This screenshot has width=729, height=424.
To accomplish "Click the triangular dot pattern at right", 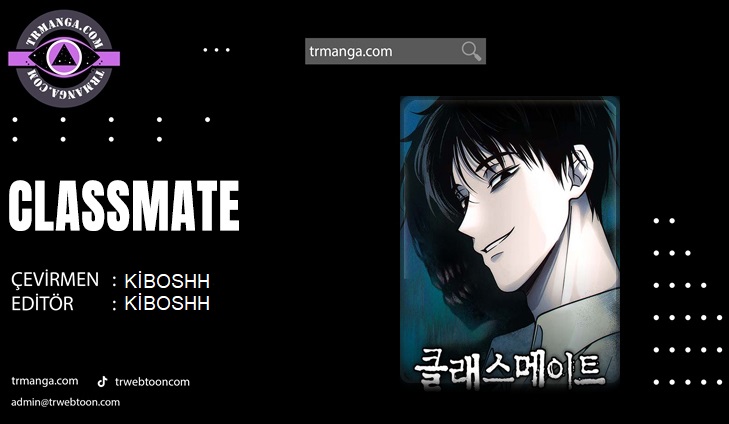I will tap(688, 301).
